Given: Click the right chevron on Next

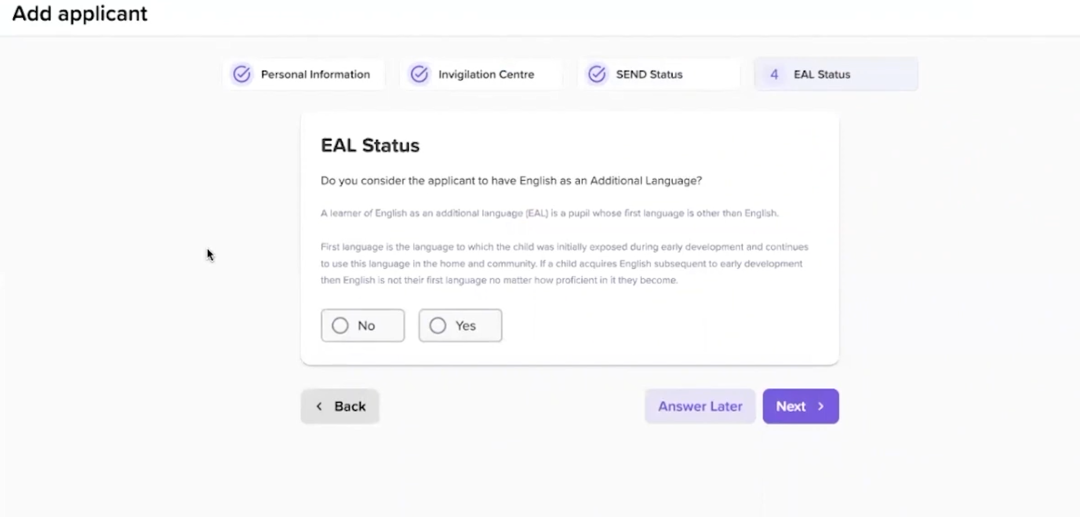Looking at the screenshot, I should (x=821, y=406).
